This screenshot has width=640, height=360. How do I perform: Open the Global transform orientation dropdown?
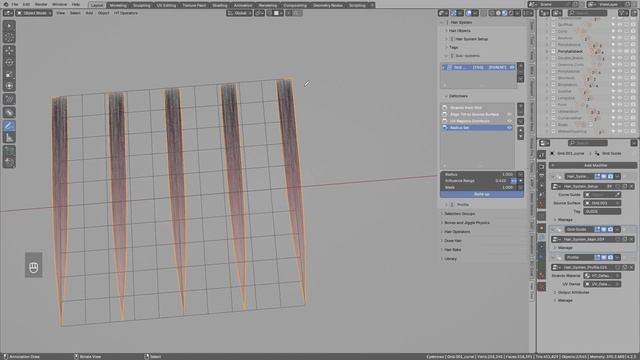point(239,13)
